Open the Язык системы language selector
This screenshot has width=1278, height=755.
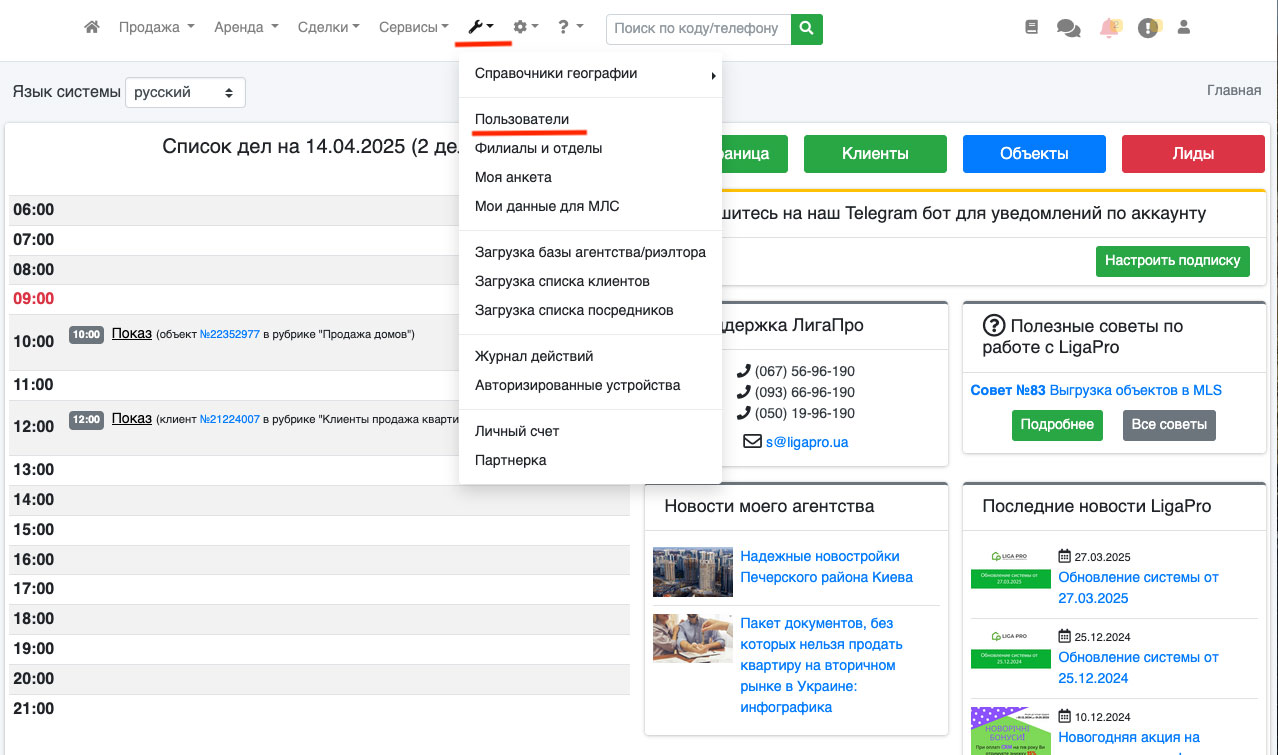185,92
